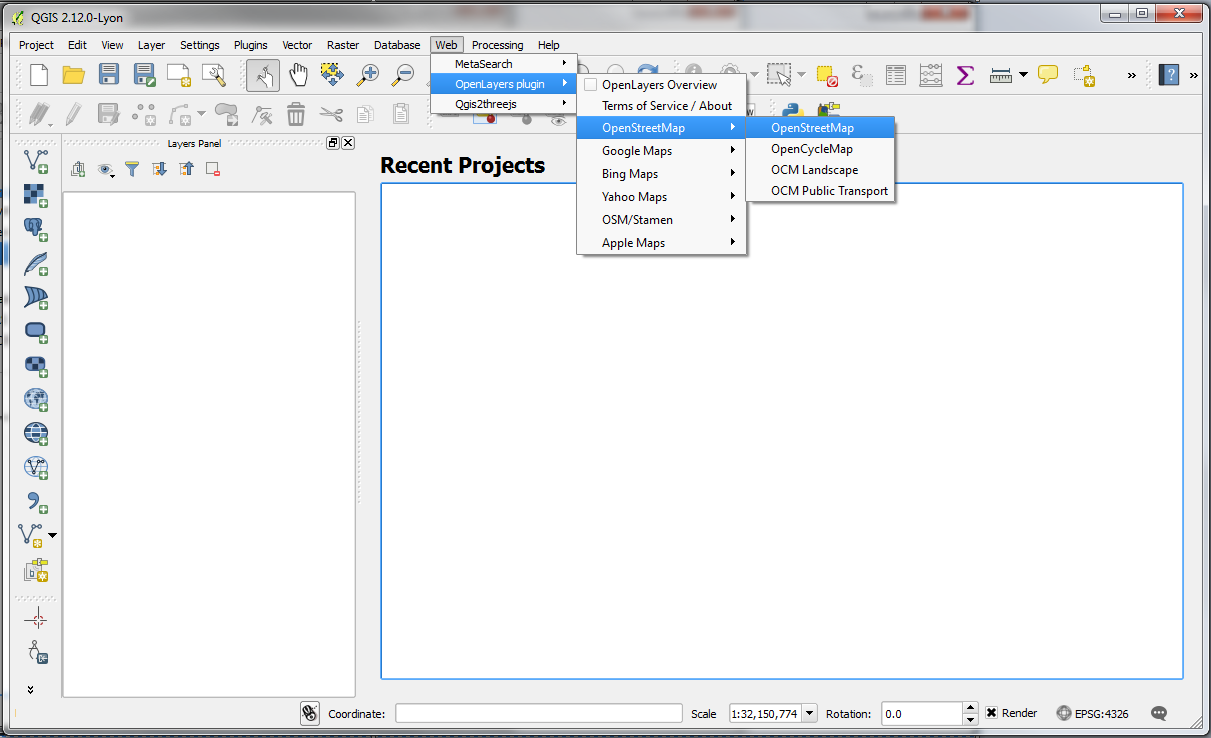Choose OpenCycleMap from the submenu
This screenshot has height=738, width=1211.
[x=811, y=149]
